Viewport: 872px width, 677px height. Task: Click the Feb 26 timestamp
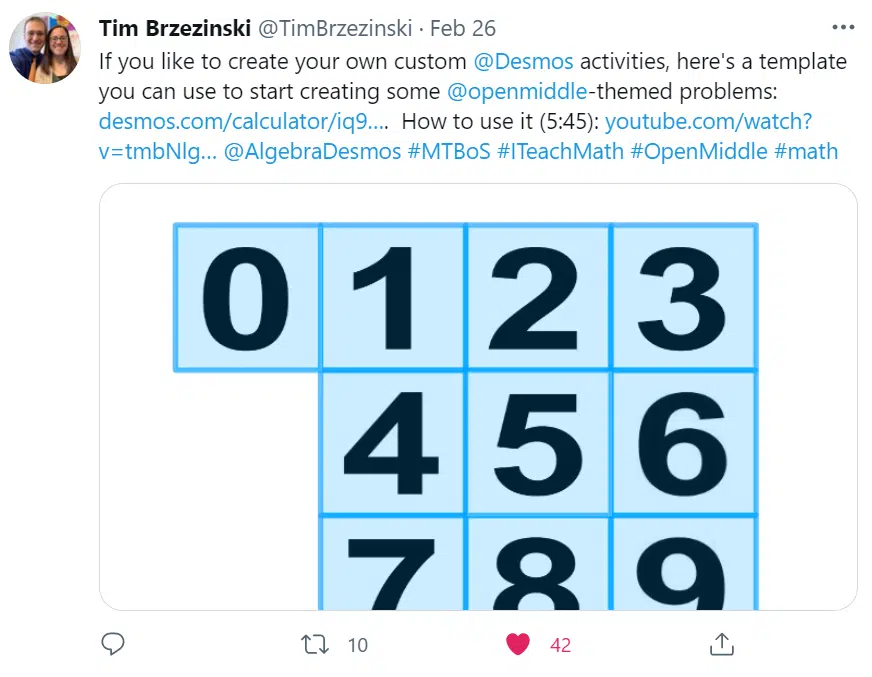pos(463,28)
